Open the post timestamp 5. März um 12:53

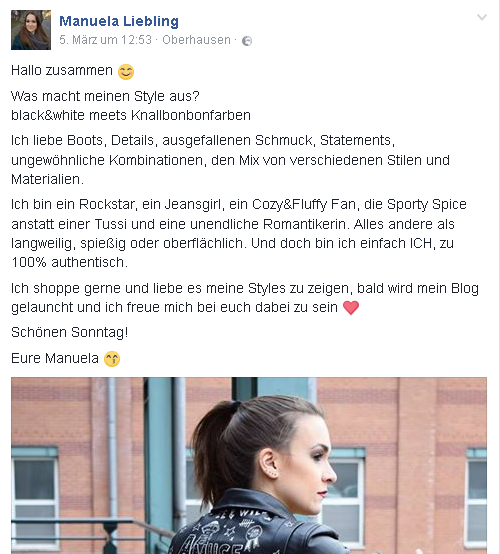point(105,40)
